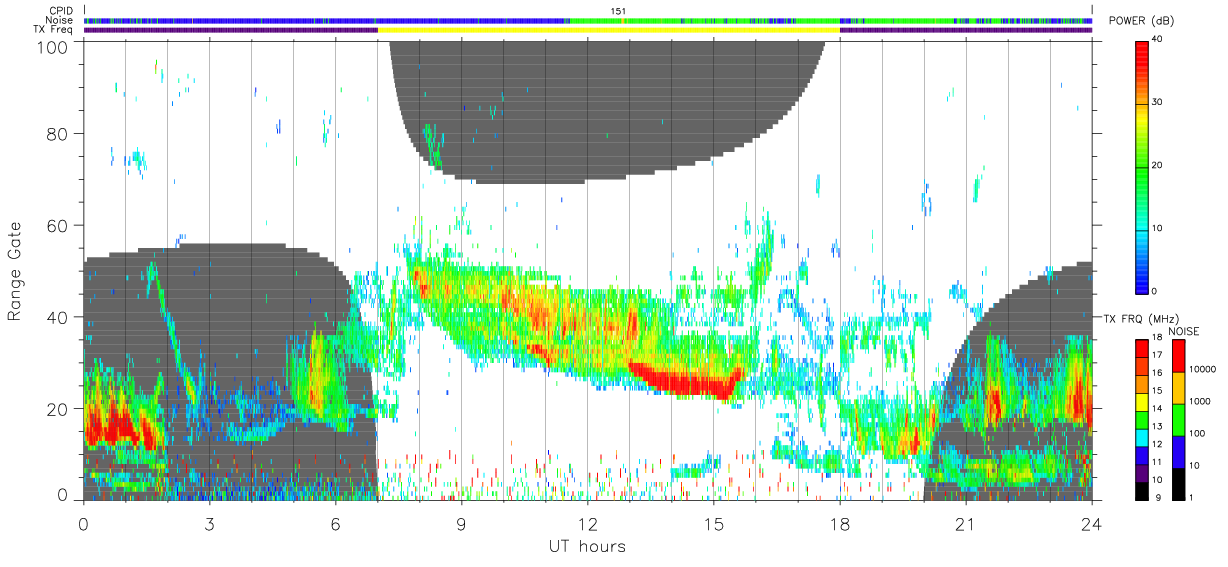Click the CPID value '151'

618,11
